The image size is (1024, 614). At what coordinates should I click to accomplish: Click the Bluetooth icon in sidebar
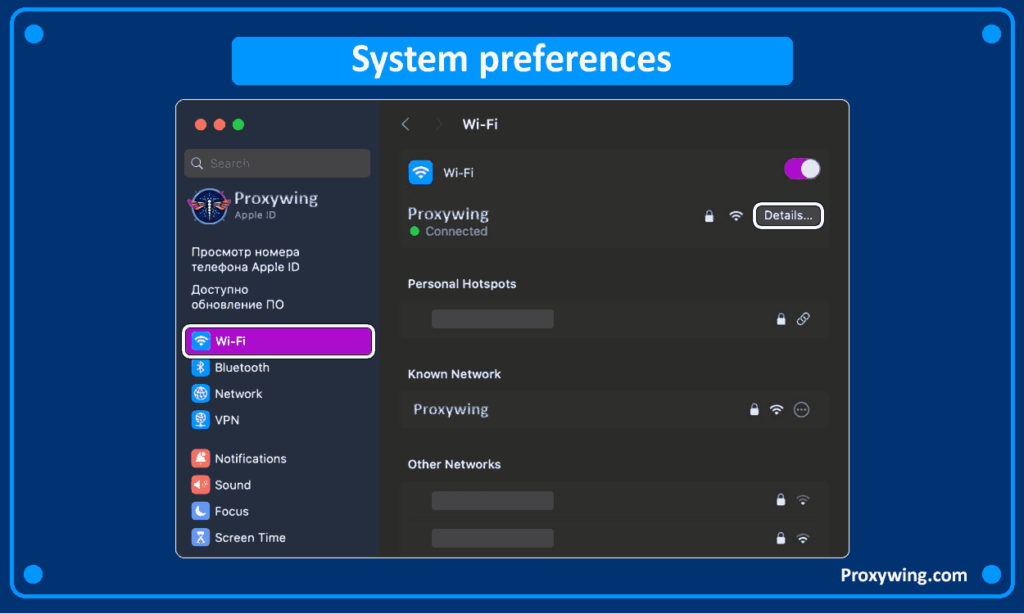(x=200, y=368)
